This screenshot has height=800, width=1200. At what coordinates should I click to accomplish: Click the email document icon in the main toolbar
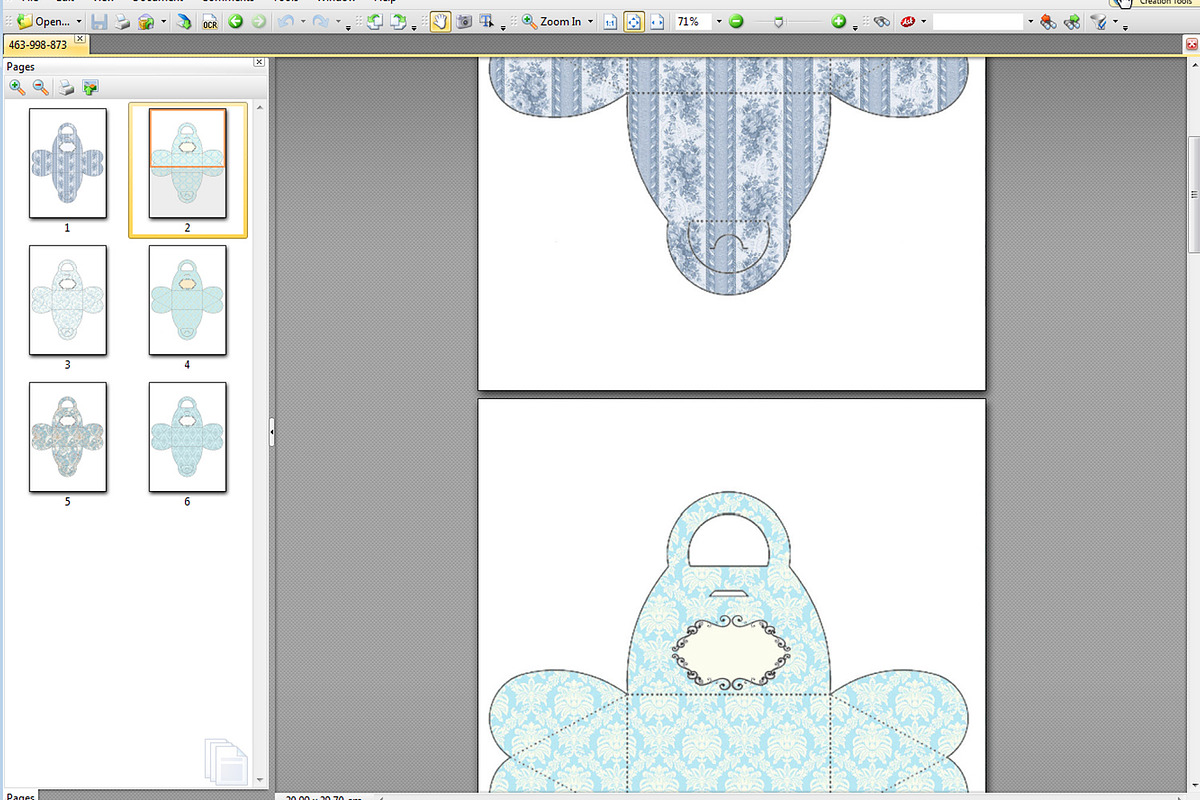point(146,21)
